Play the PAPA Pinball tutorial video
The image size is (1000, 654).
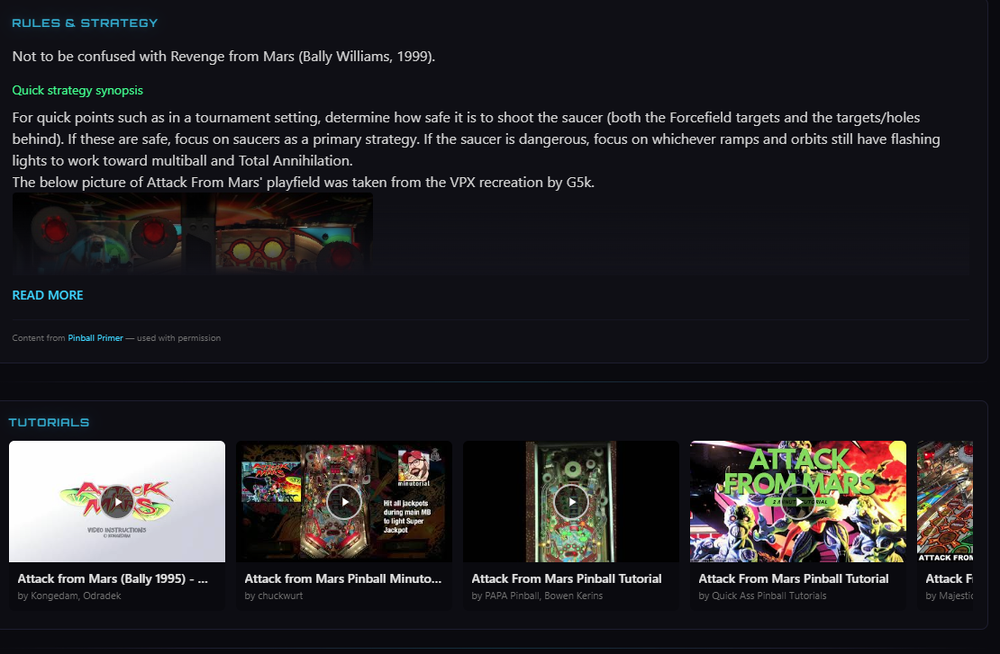[x=571, y=502]
